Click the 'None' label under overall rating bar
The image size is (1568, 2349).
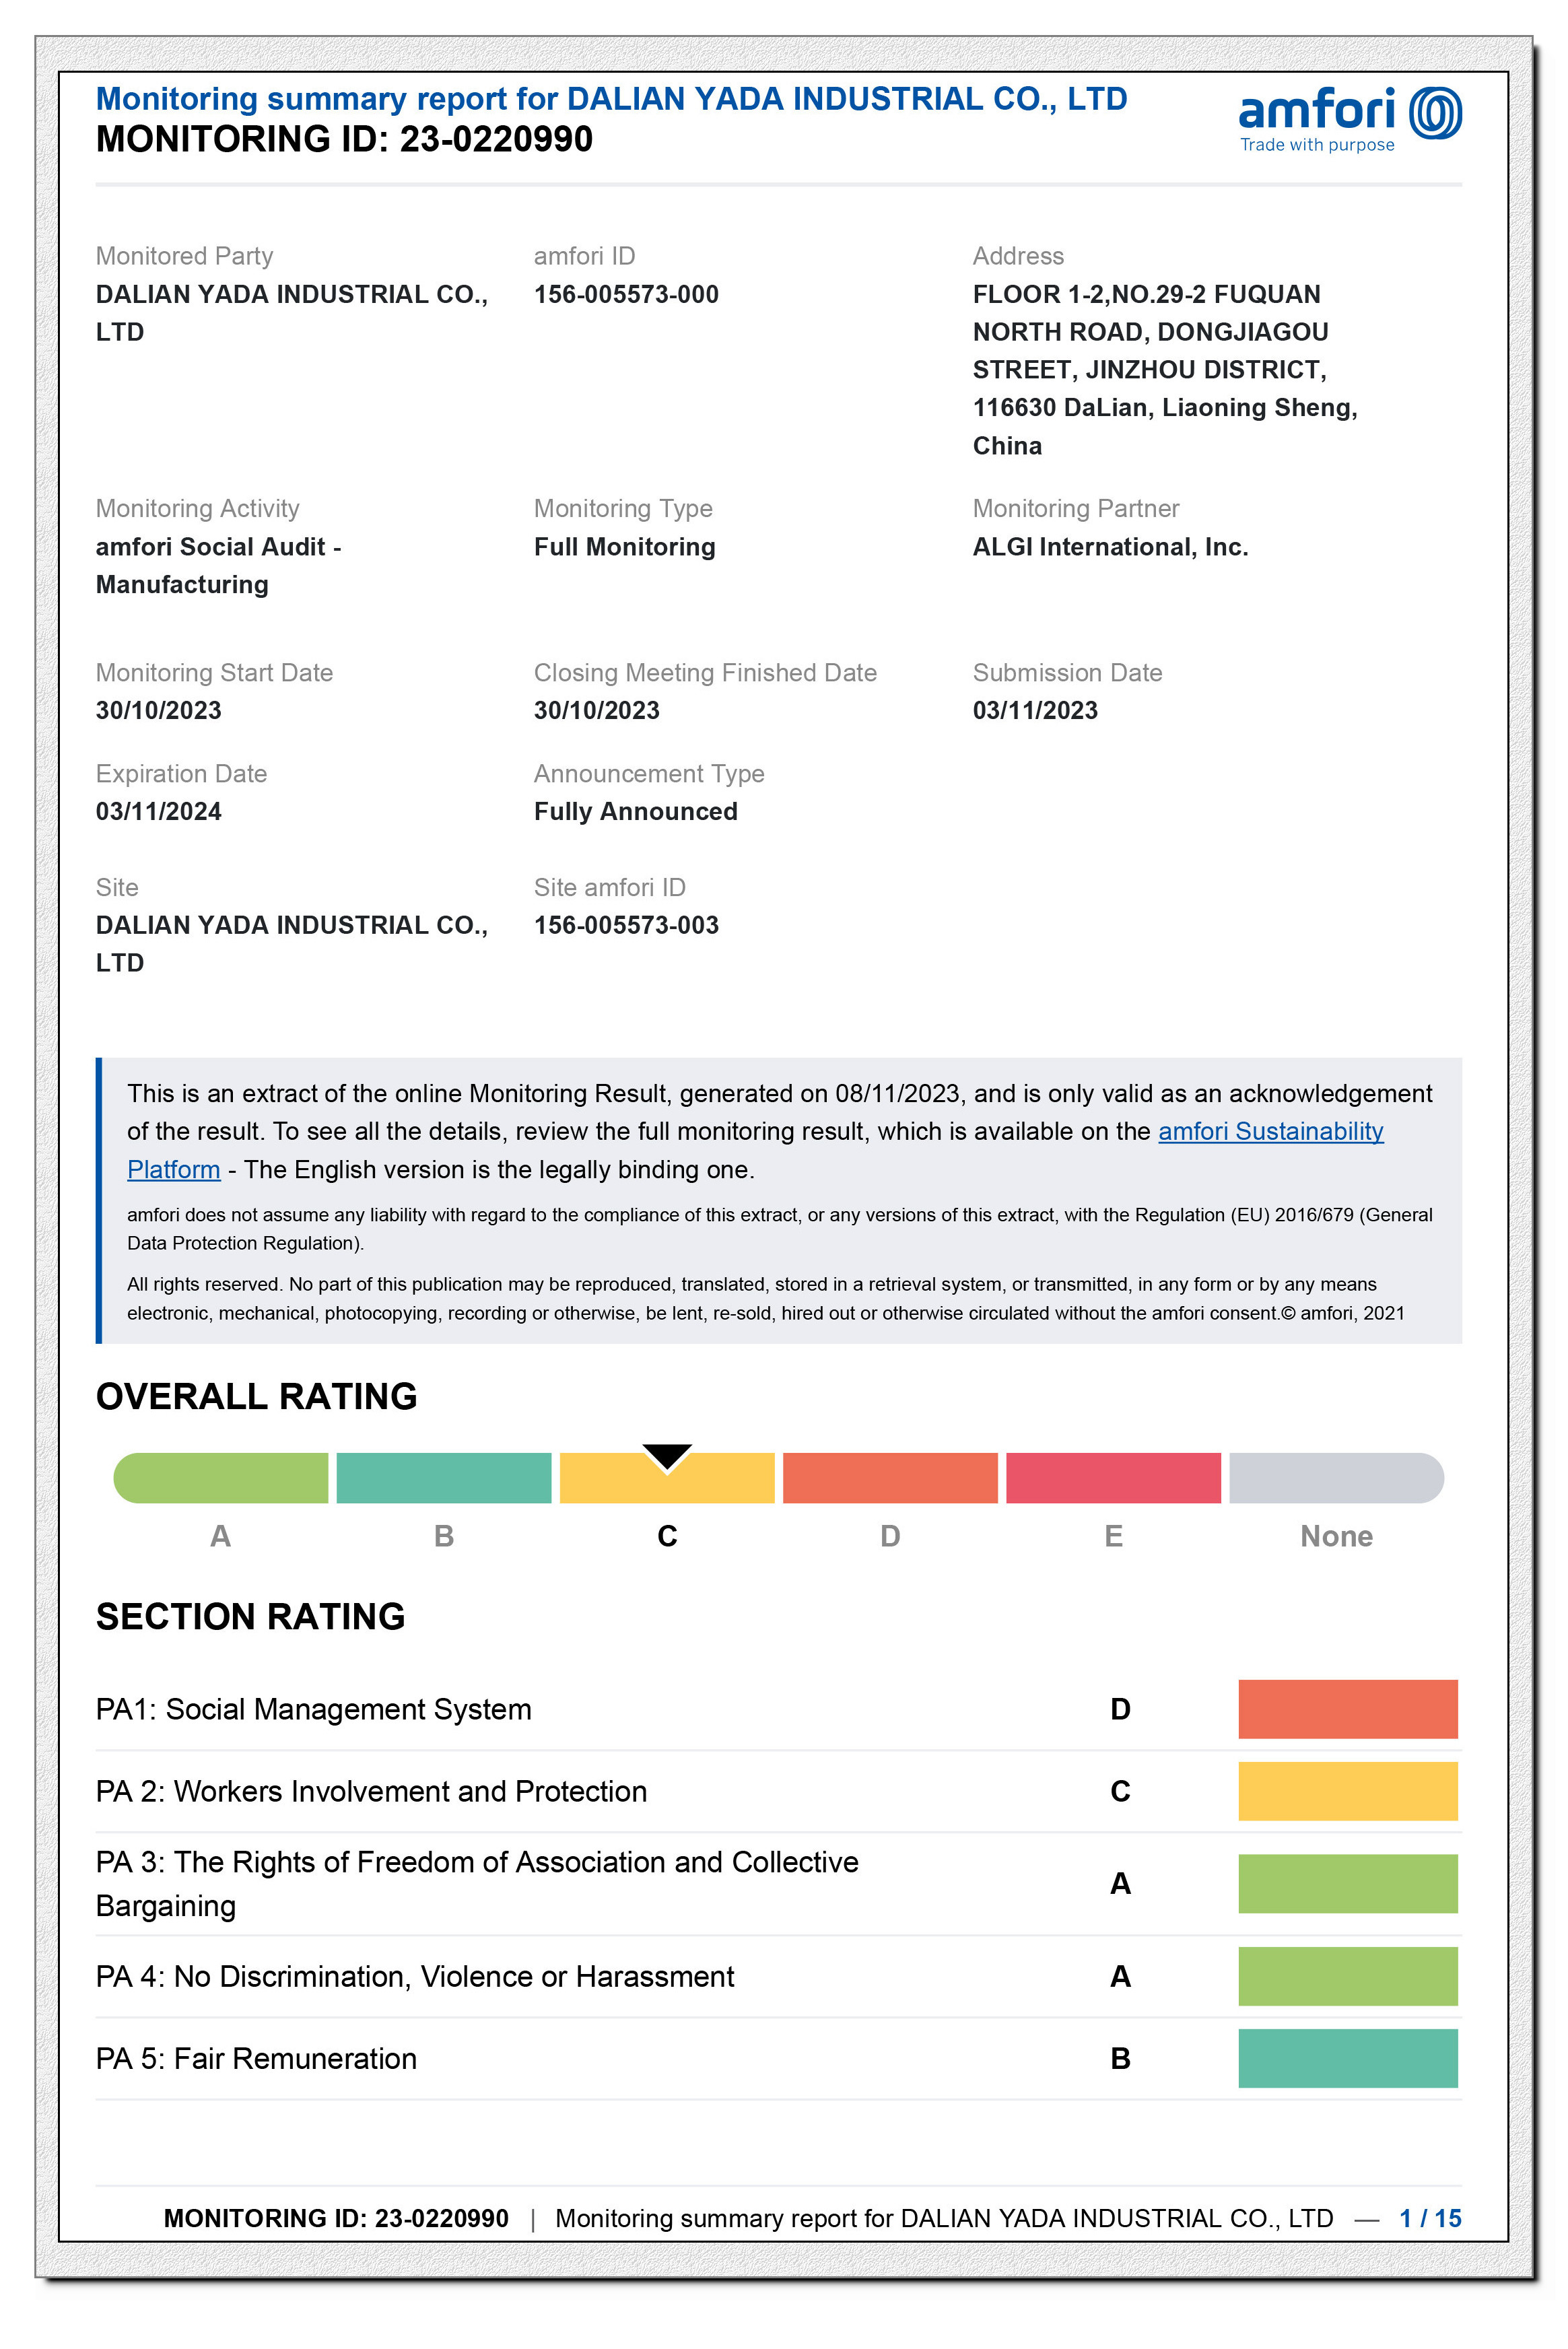click(1336, 1536)
